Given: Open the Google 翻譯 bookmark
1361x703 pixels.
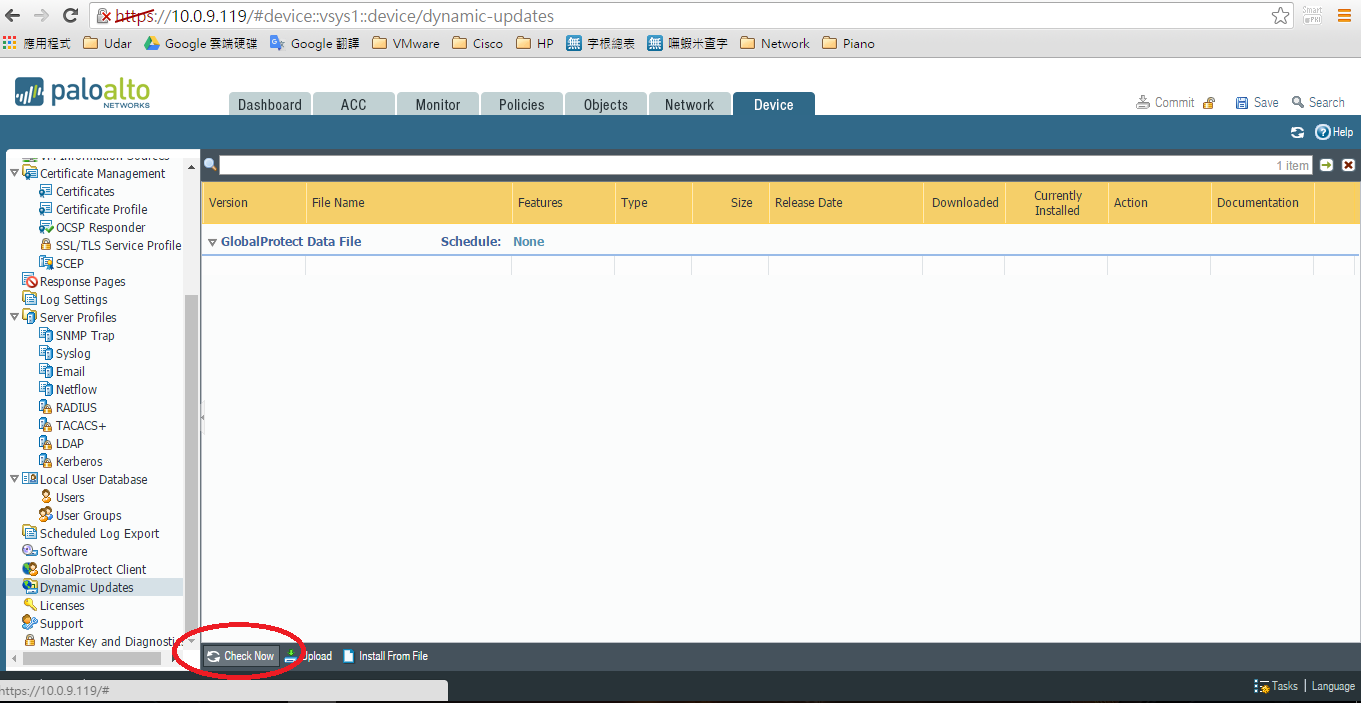Looking at the screenshot, I should [315, 43].
